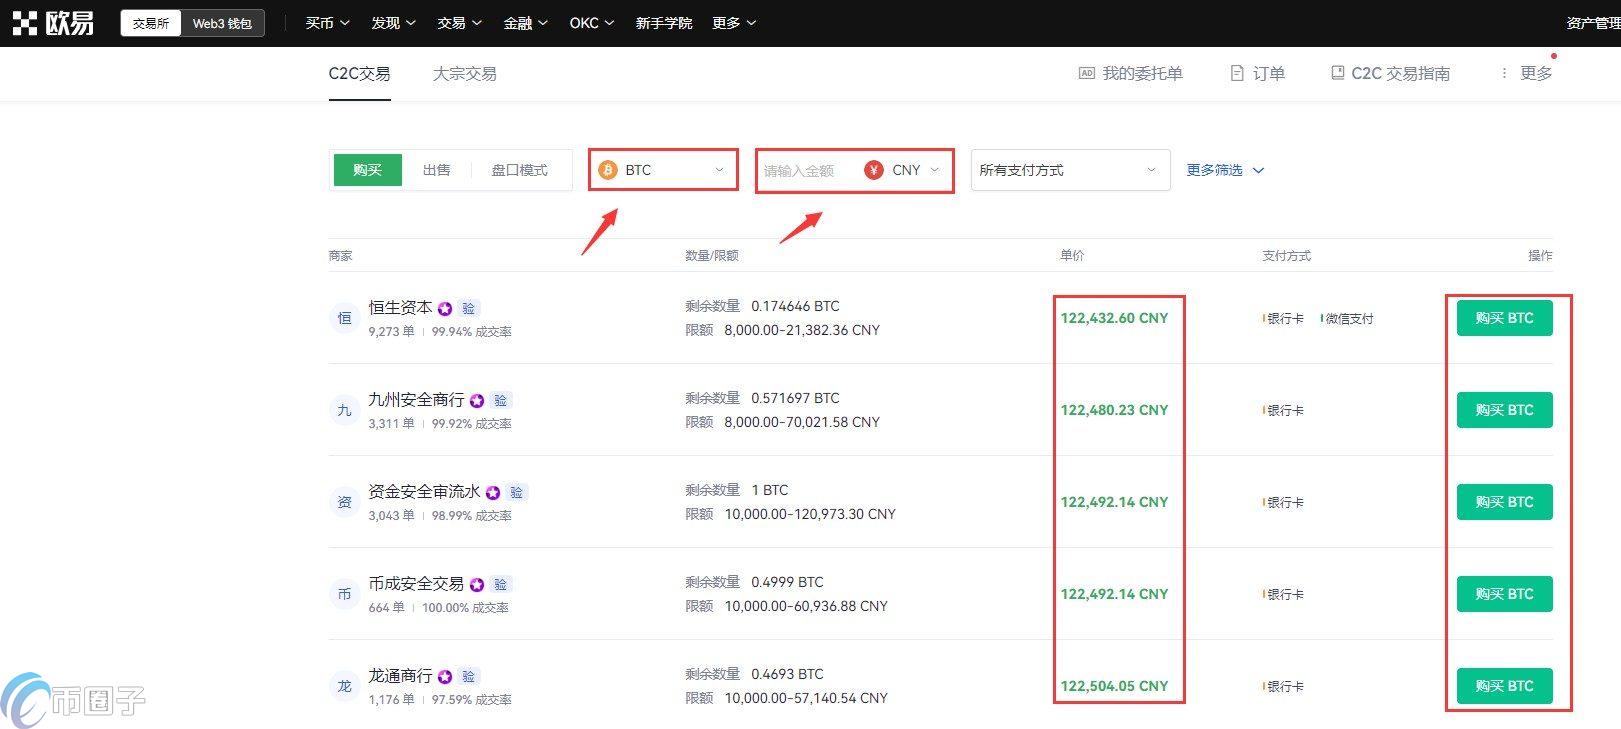Switch to 盘口模式 order book view

click(x=519, y=170)
